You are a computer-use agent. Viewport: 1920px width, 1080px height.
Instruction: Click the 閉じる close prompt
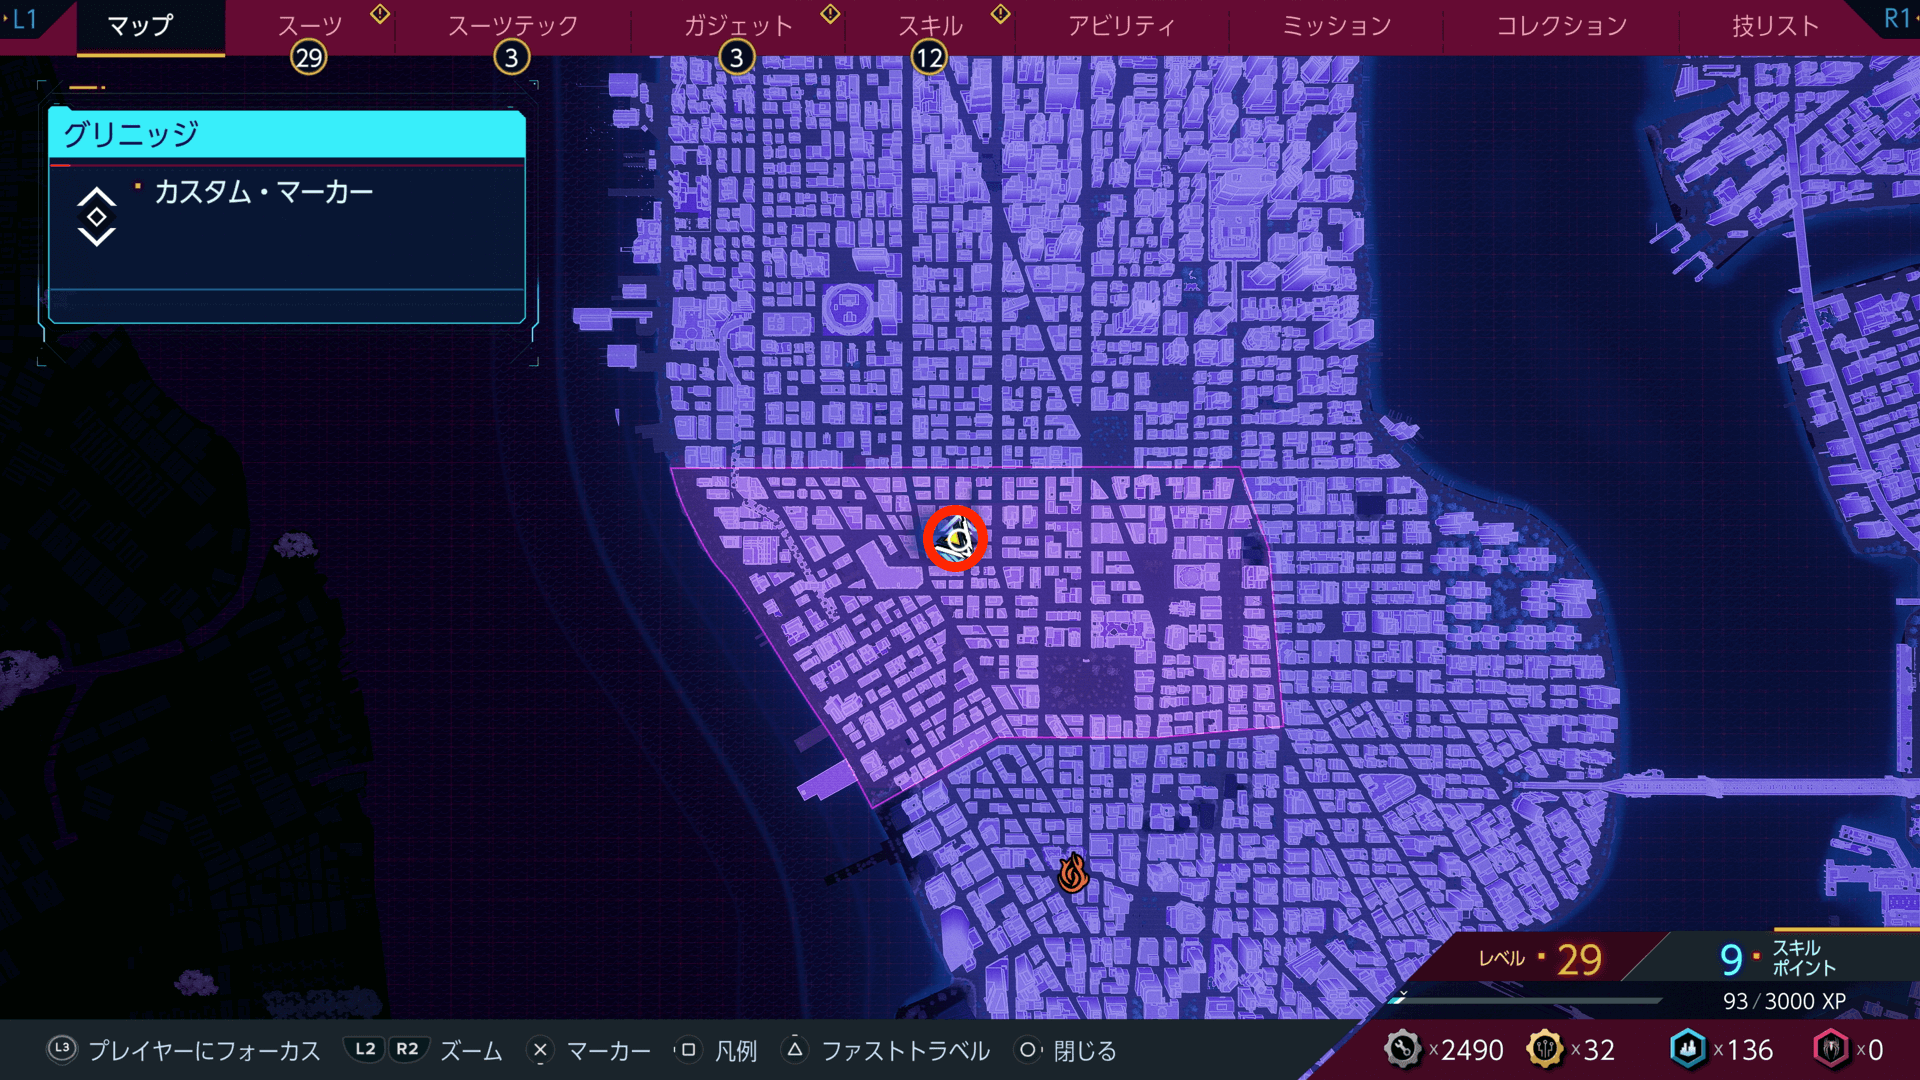pyautogui.click(x=1068, y=1051)
